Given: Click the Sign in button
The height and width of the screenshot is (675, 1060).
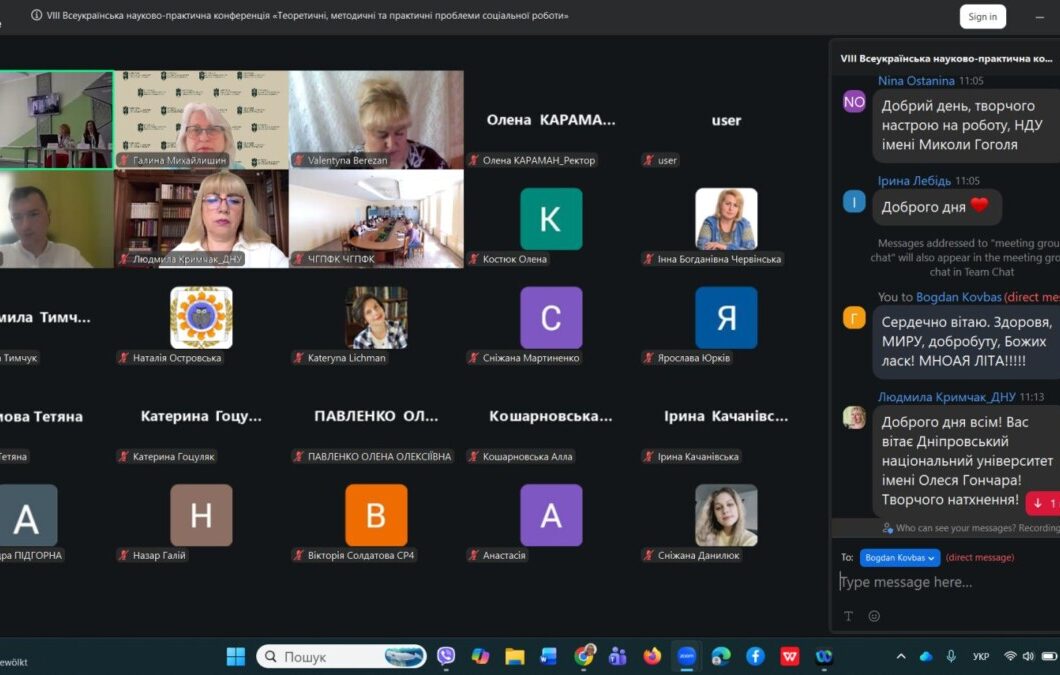Looking at the screenshot, I should [982, 17].
